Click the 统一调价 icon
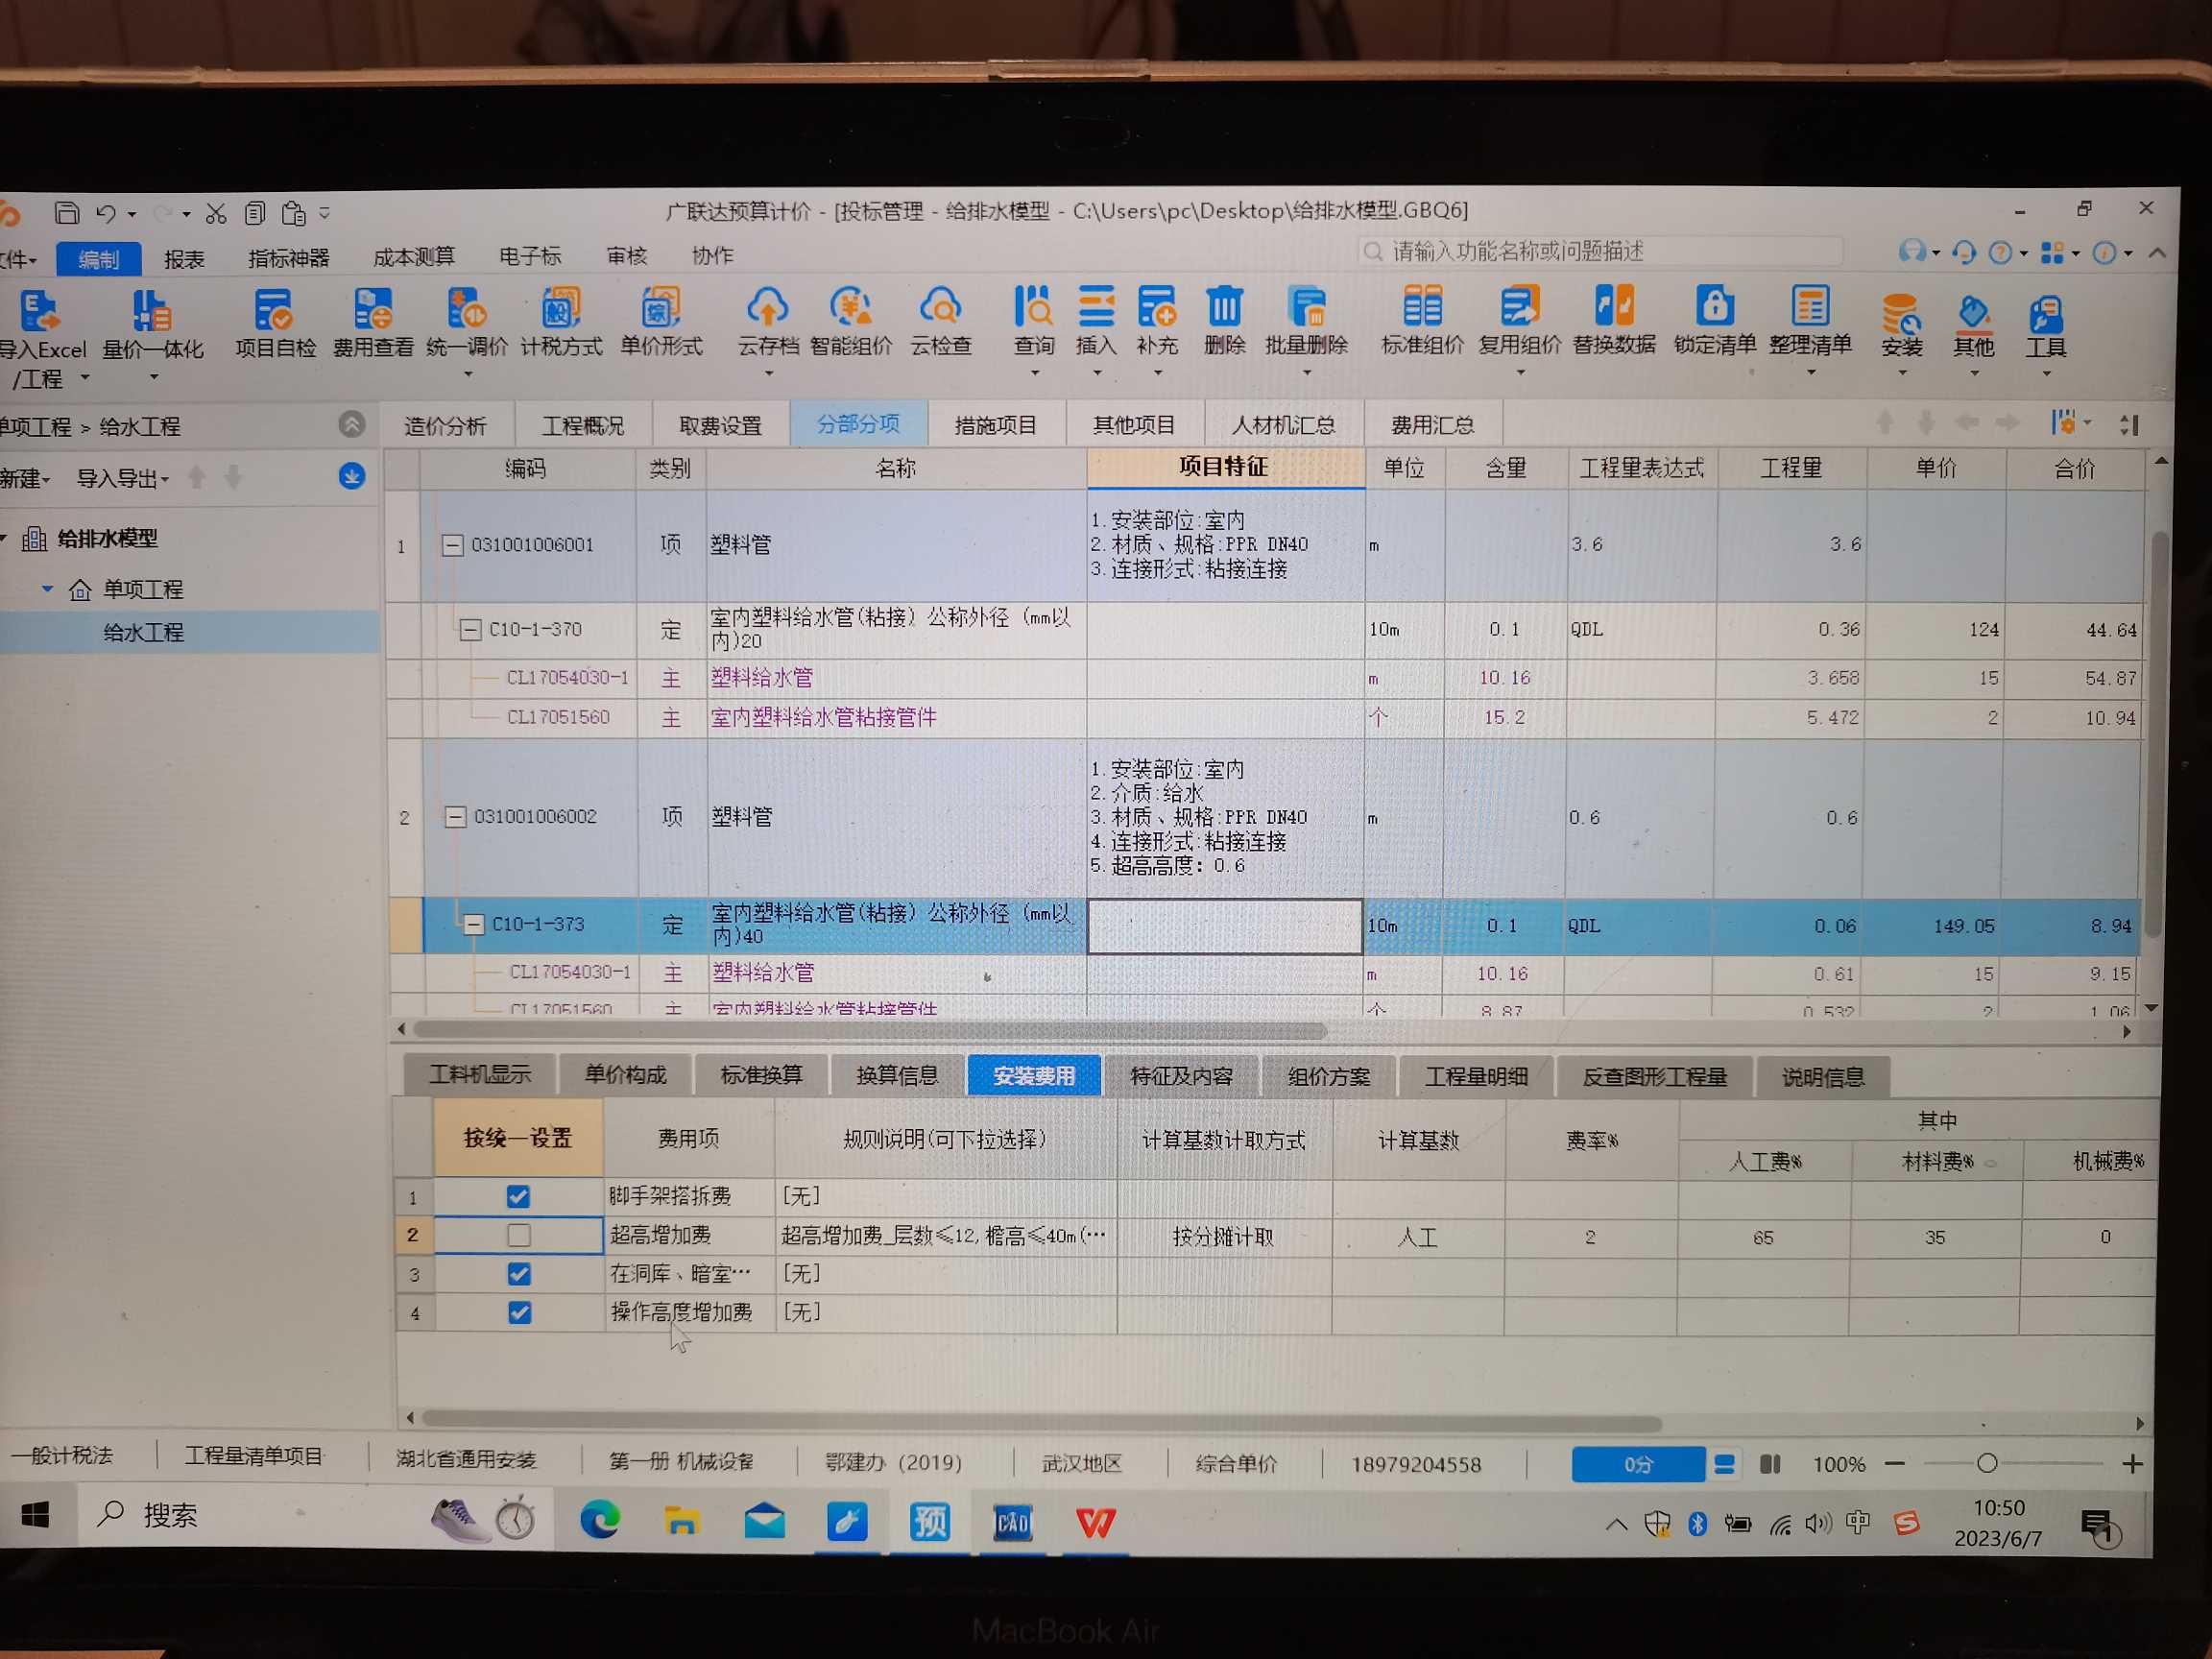The image size is (2212, 1659). [x=466, y=309]
